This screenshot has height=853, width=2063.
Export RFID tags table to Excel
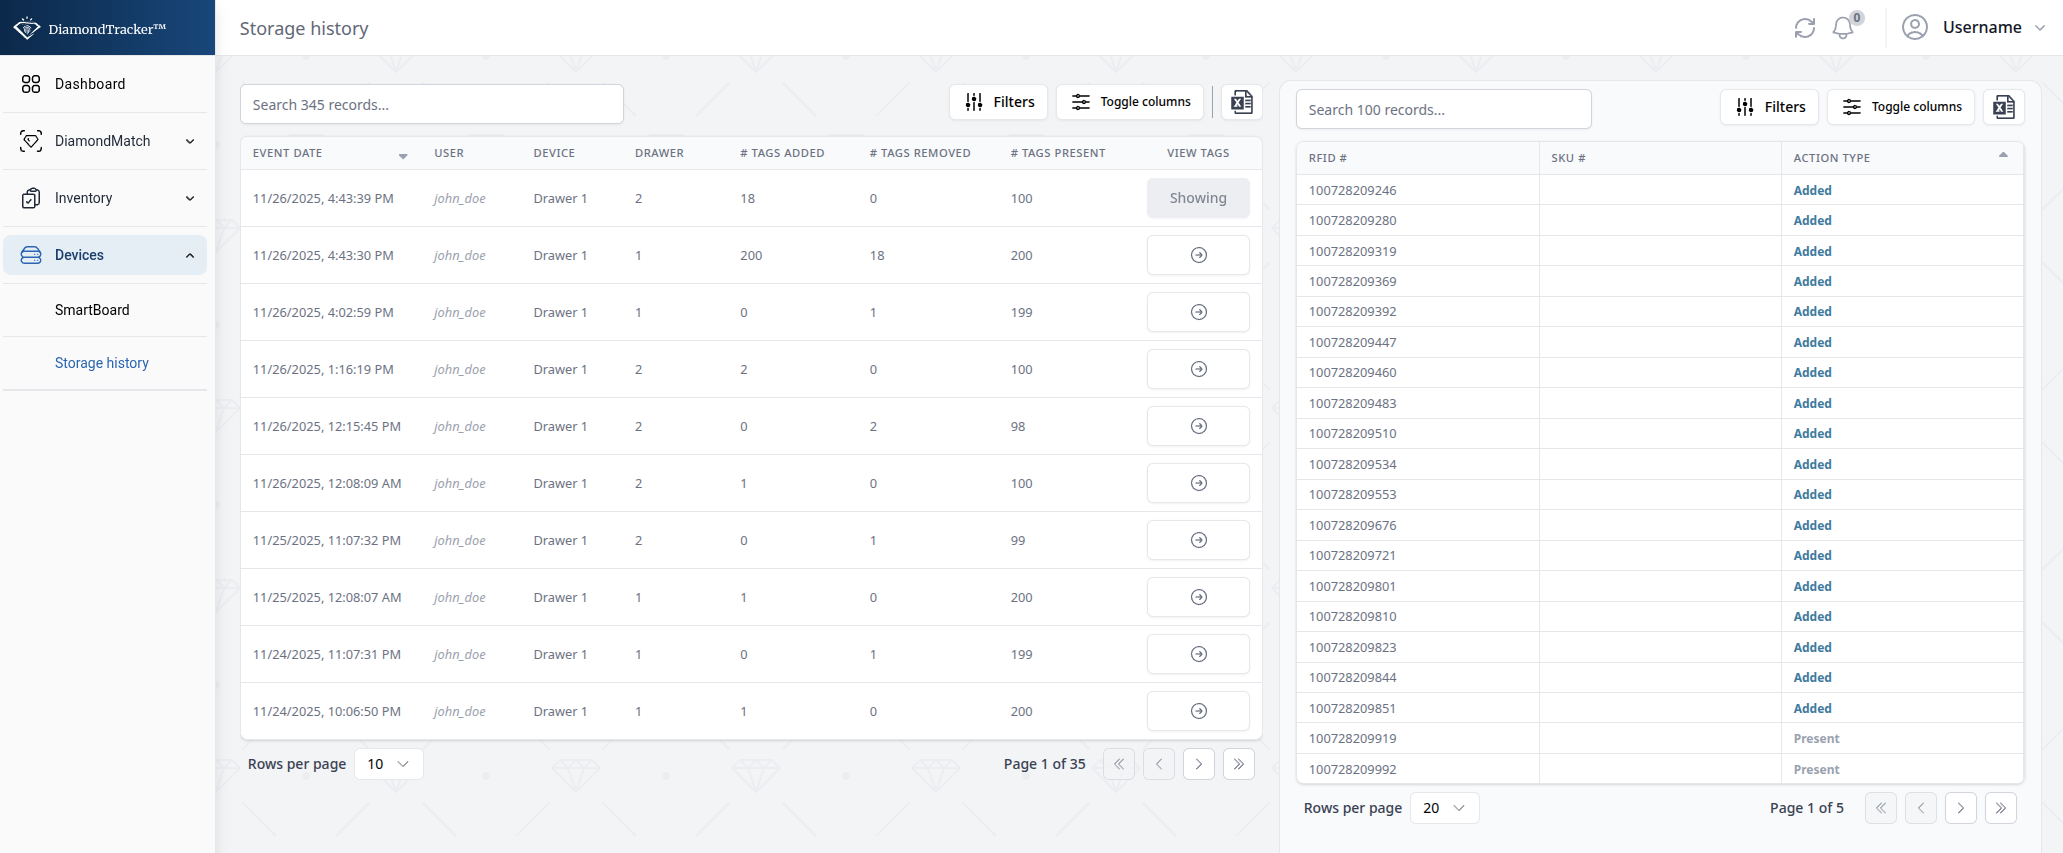pos(2003,107)
